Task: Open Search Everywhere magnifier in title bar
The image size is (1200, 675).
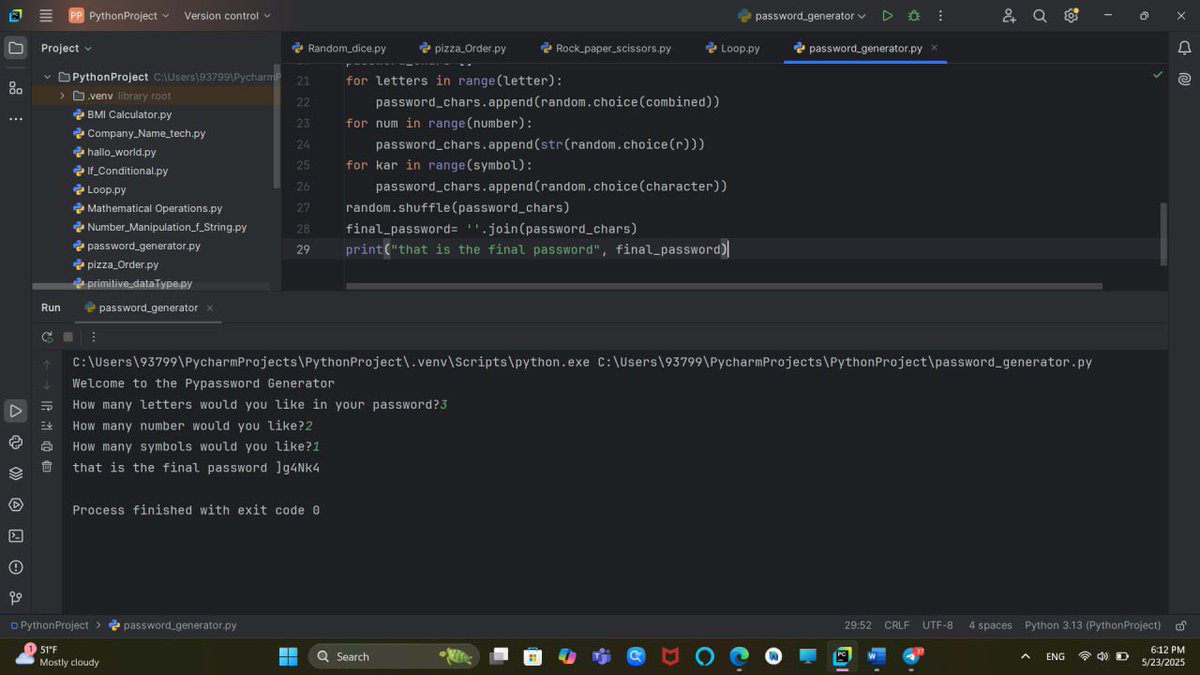Action: [x=1040, y=16]
